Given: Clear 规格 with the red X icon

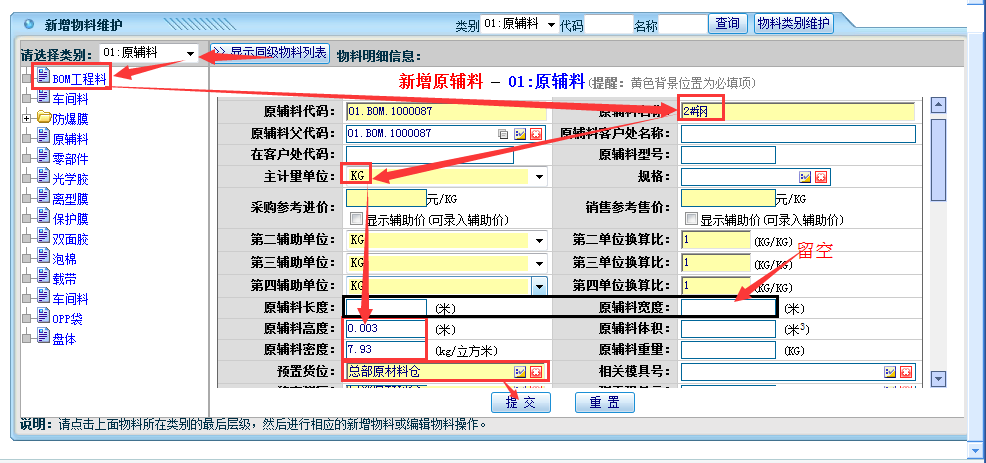Looking at the screenshot, I should pos(821,177).
